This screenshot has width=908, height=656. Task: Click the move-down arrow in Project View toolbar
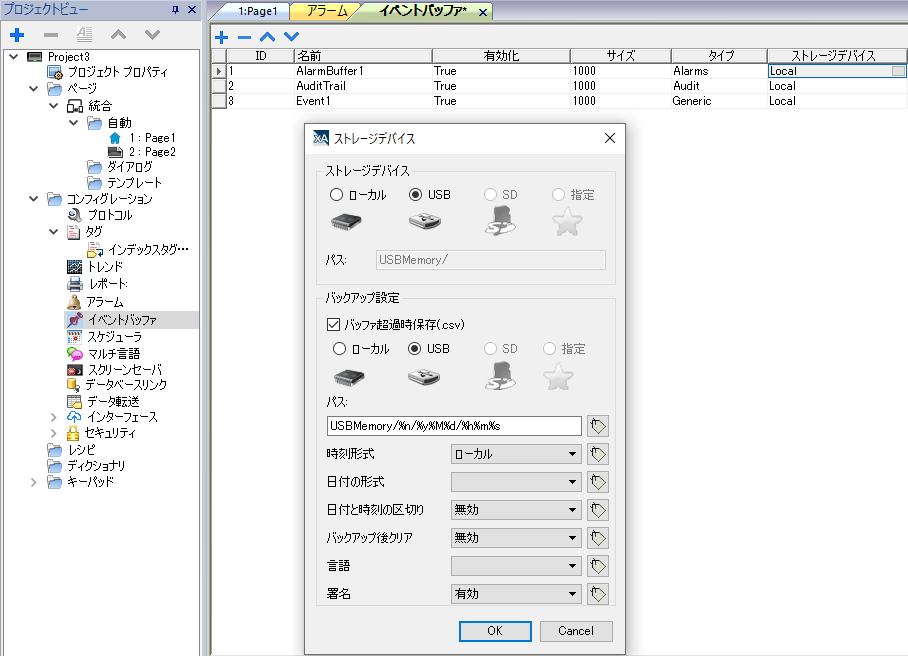point(152,35)
